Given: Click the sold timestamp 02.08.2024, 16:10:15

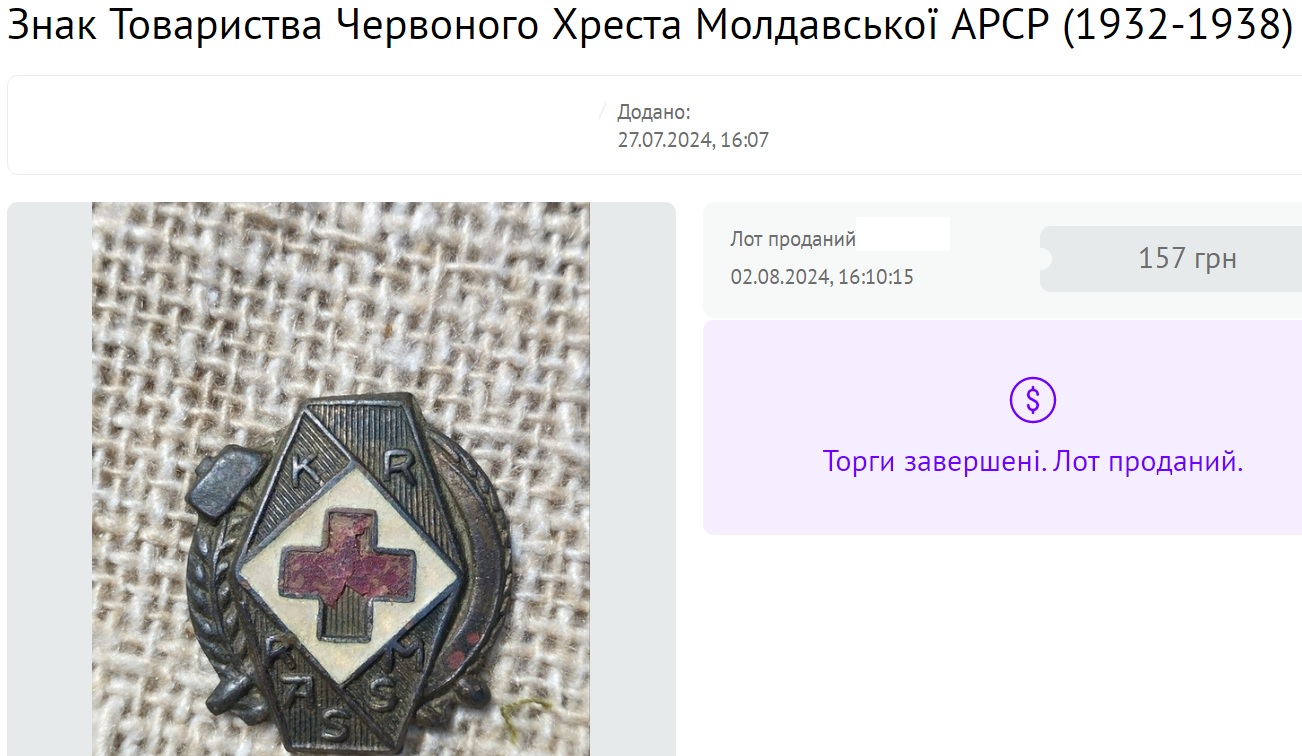Looking at the screenshot, I should [822, 277].
